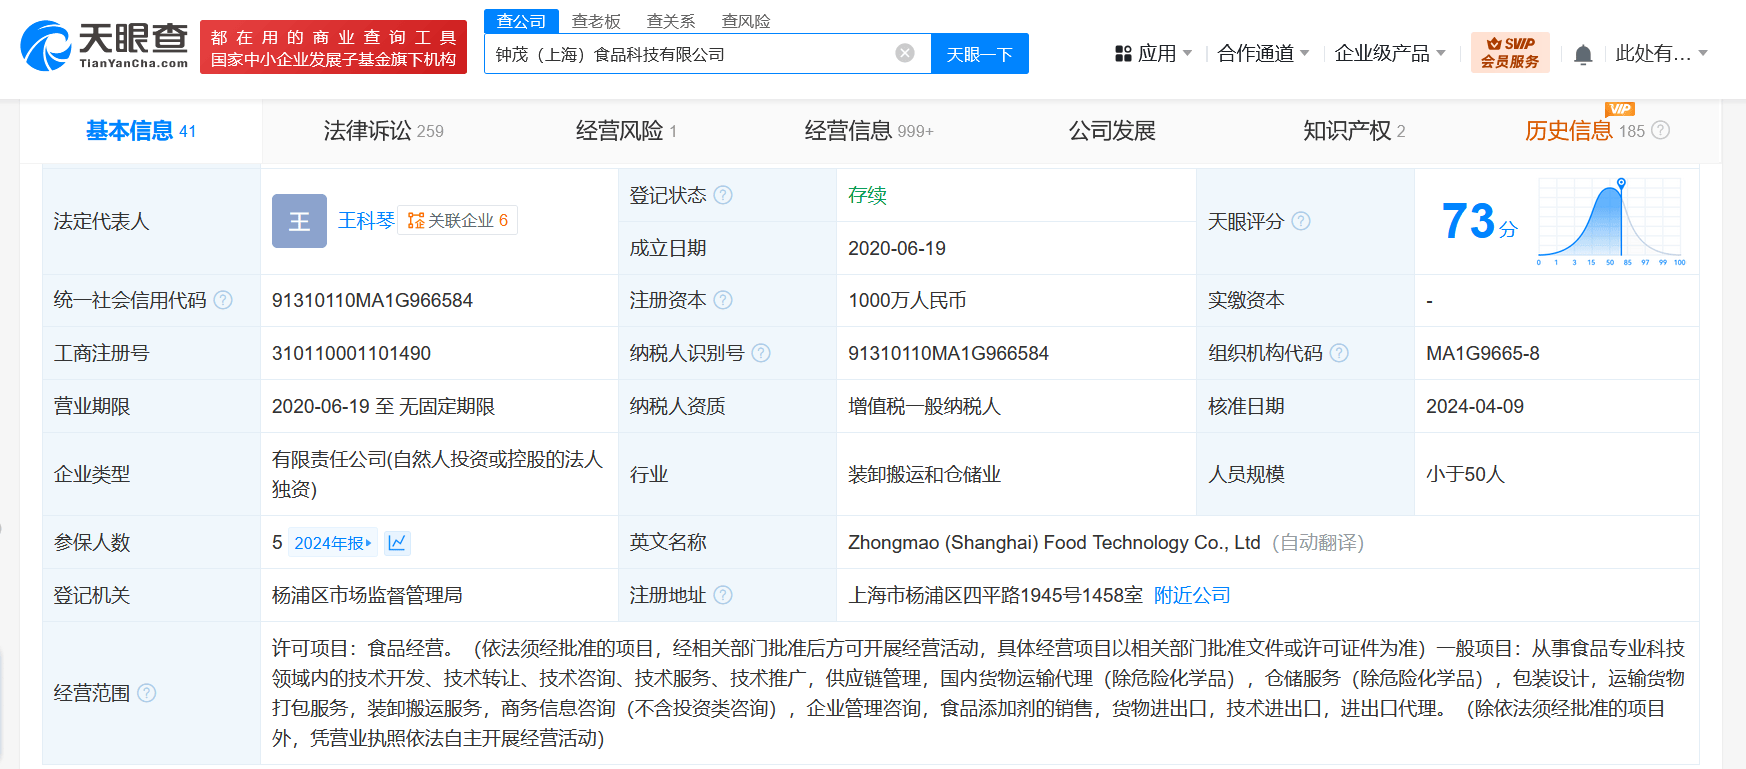Open the SVIP member service badge
This screenshot has width=1746, height=769.
tap(1510, 52)
